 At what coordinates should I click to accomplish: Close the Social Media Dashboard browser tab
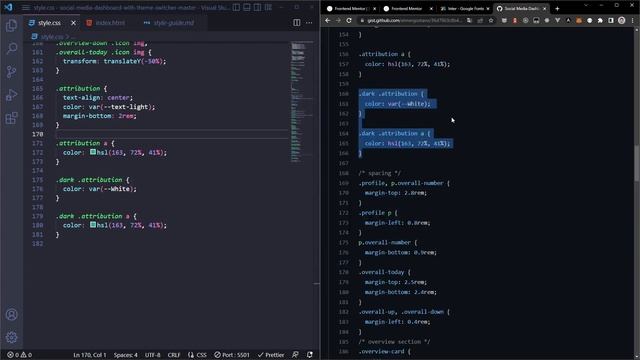pyautogui.click(x=544, y=9)
